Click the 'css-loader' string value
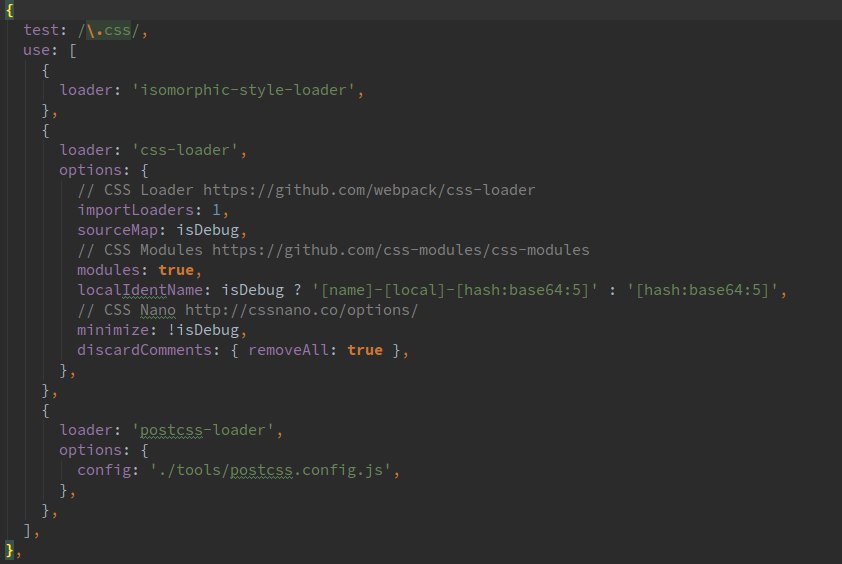This screenshot has width=842, height=564. [185, 150]
